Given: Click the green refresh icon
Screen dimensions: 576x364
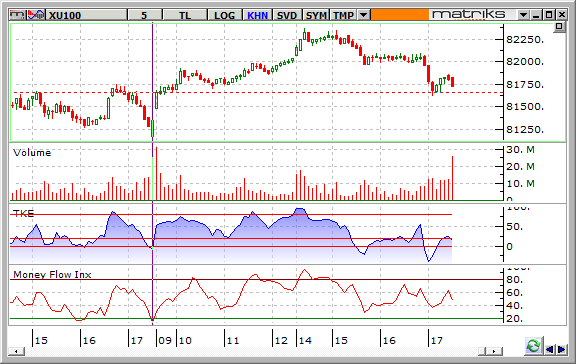Looking at the screenshot, I should point(533,346).
